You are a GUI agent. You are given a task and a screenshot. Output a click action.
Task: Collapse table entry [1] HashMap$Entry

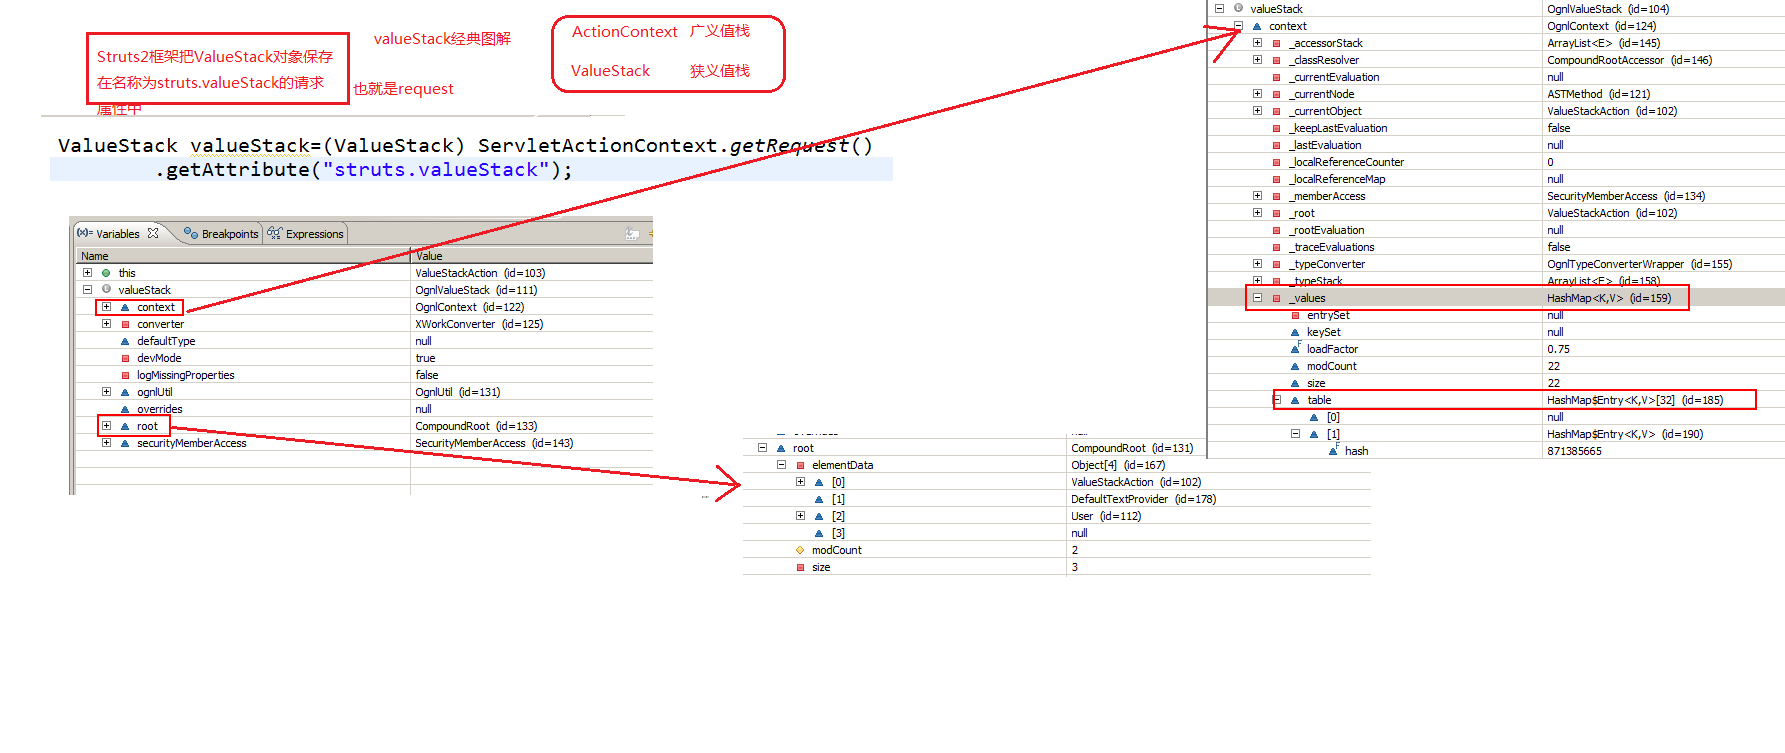(1295, 434)
